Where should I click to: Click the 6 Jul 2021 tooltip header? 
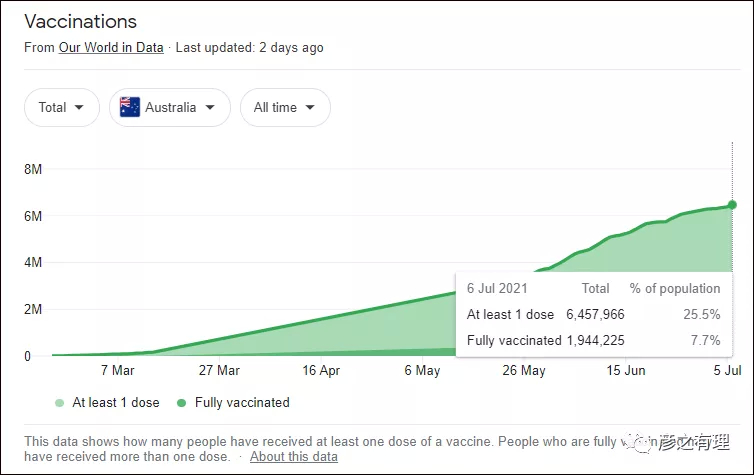coord(497,288)
